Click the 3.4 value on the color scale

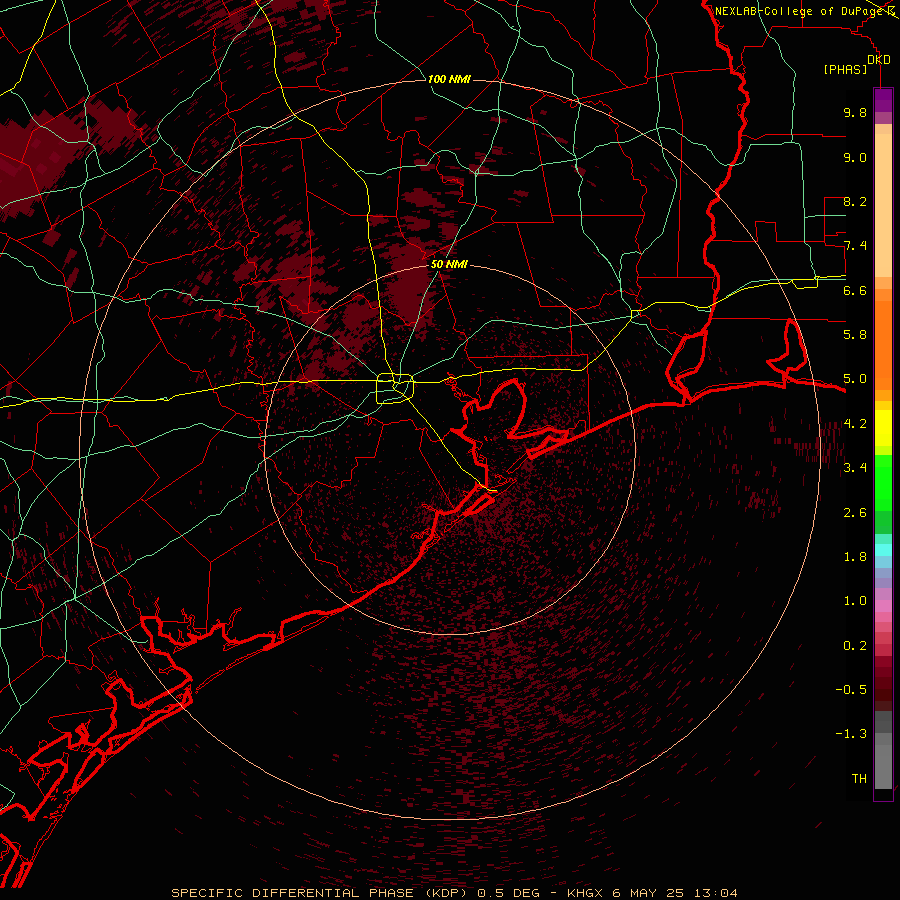coord(855,468)
